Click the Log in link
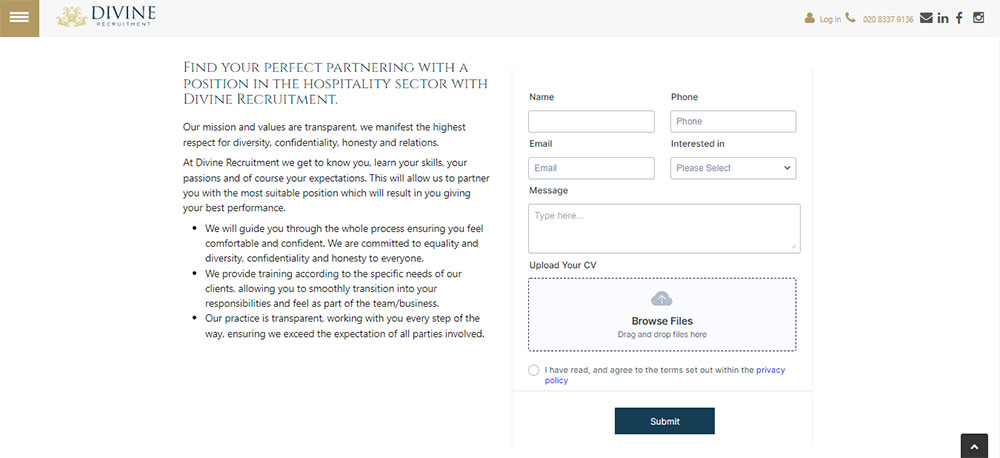 (830, 19)
